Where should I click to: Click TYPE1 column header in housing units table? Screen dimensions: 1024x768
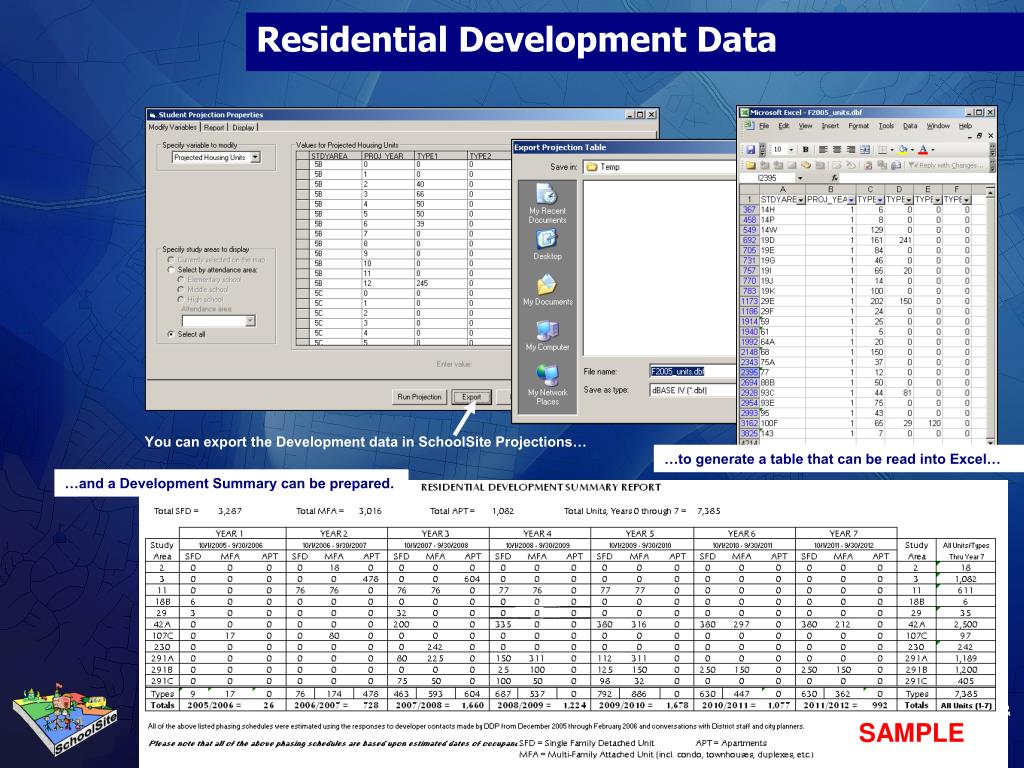click(441, 156)
